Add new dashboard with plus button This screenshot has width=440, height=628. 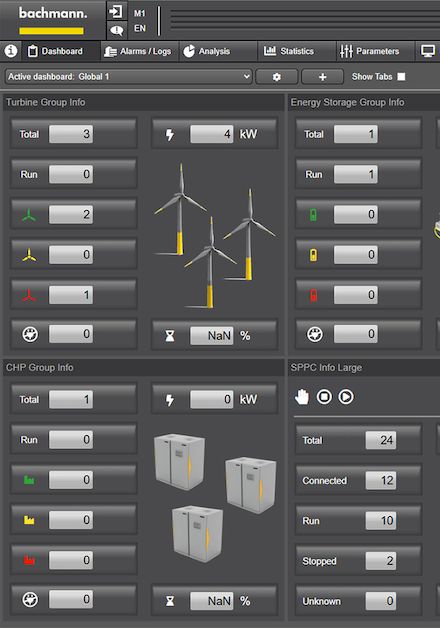tap(322, 77)
